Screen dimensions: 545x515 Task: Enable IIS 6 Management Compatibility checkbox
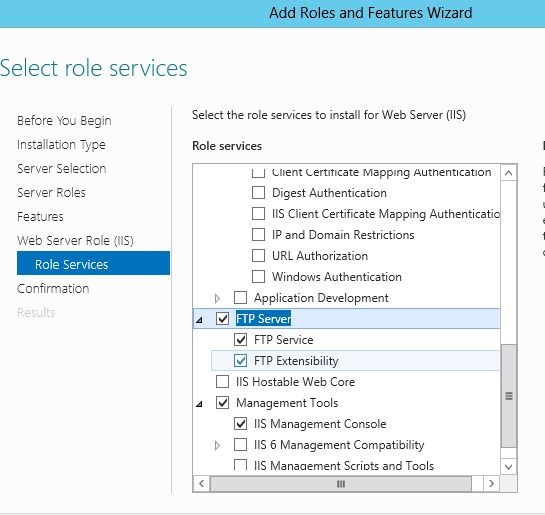(241, 444)
